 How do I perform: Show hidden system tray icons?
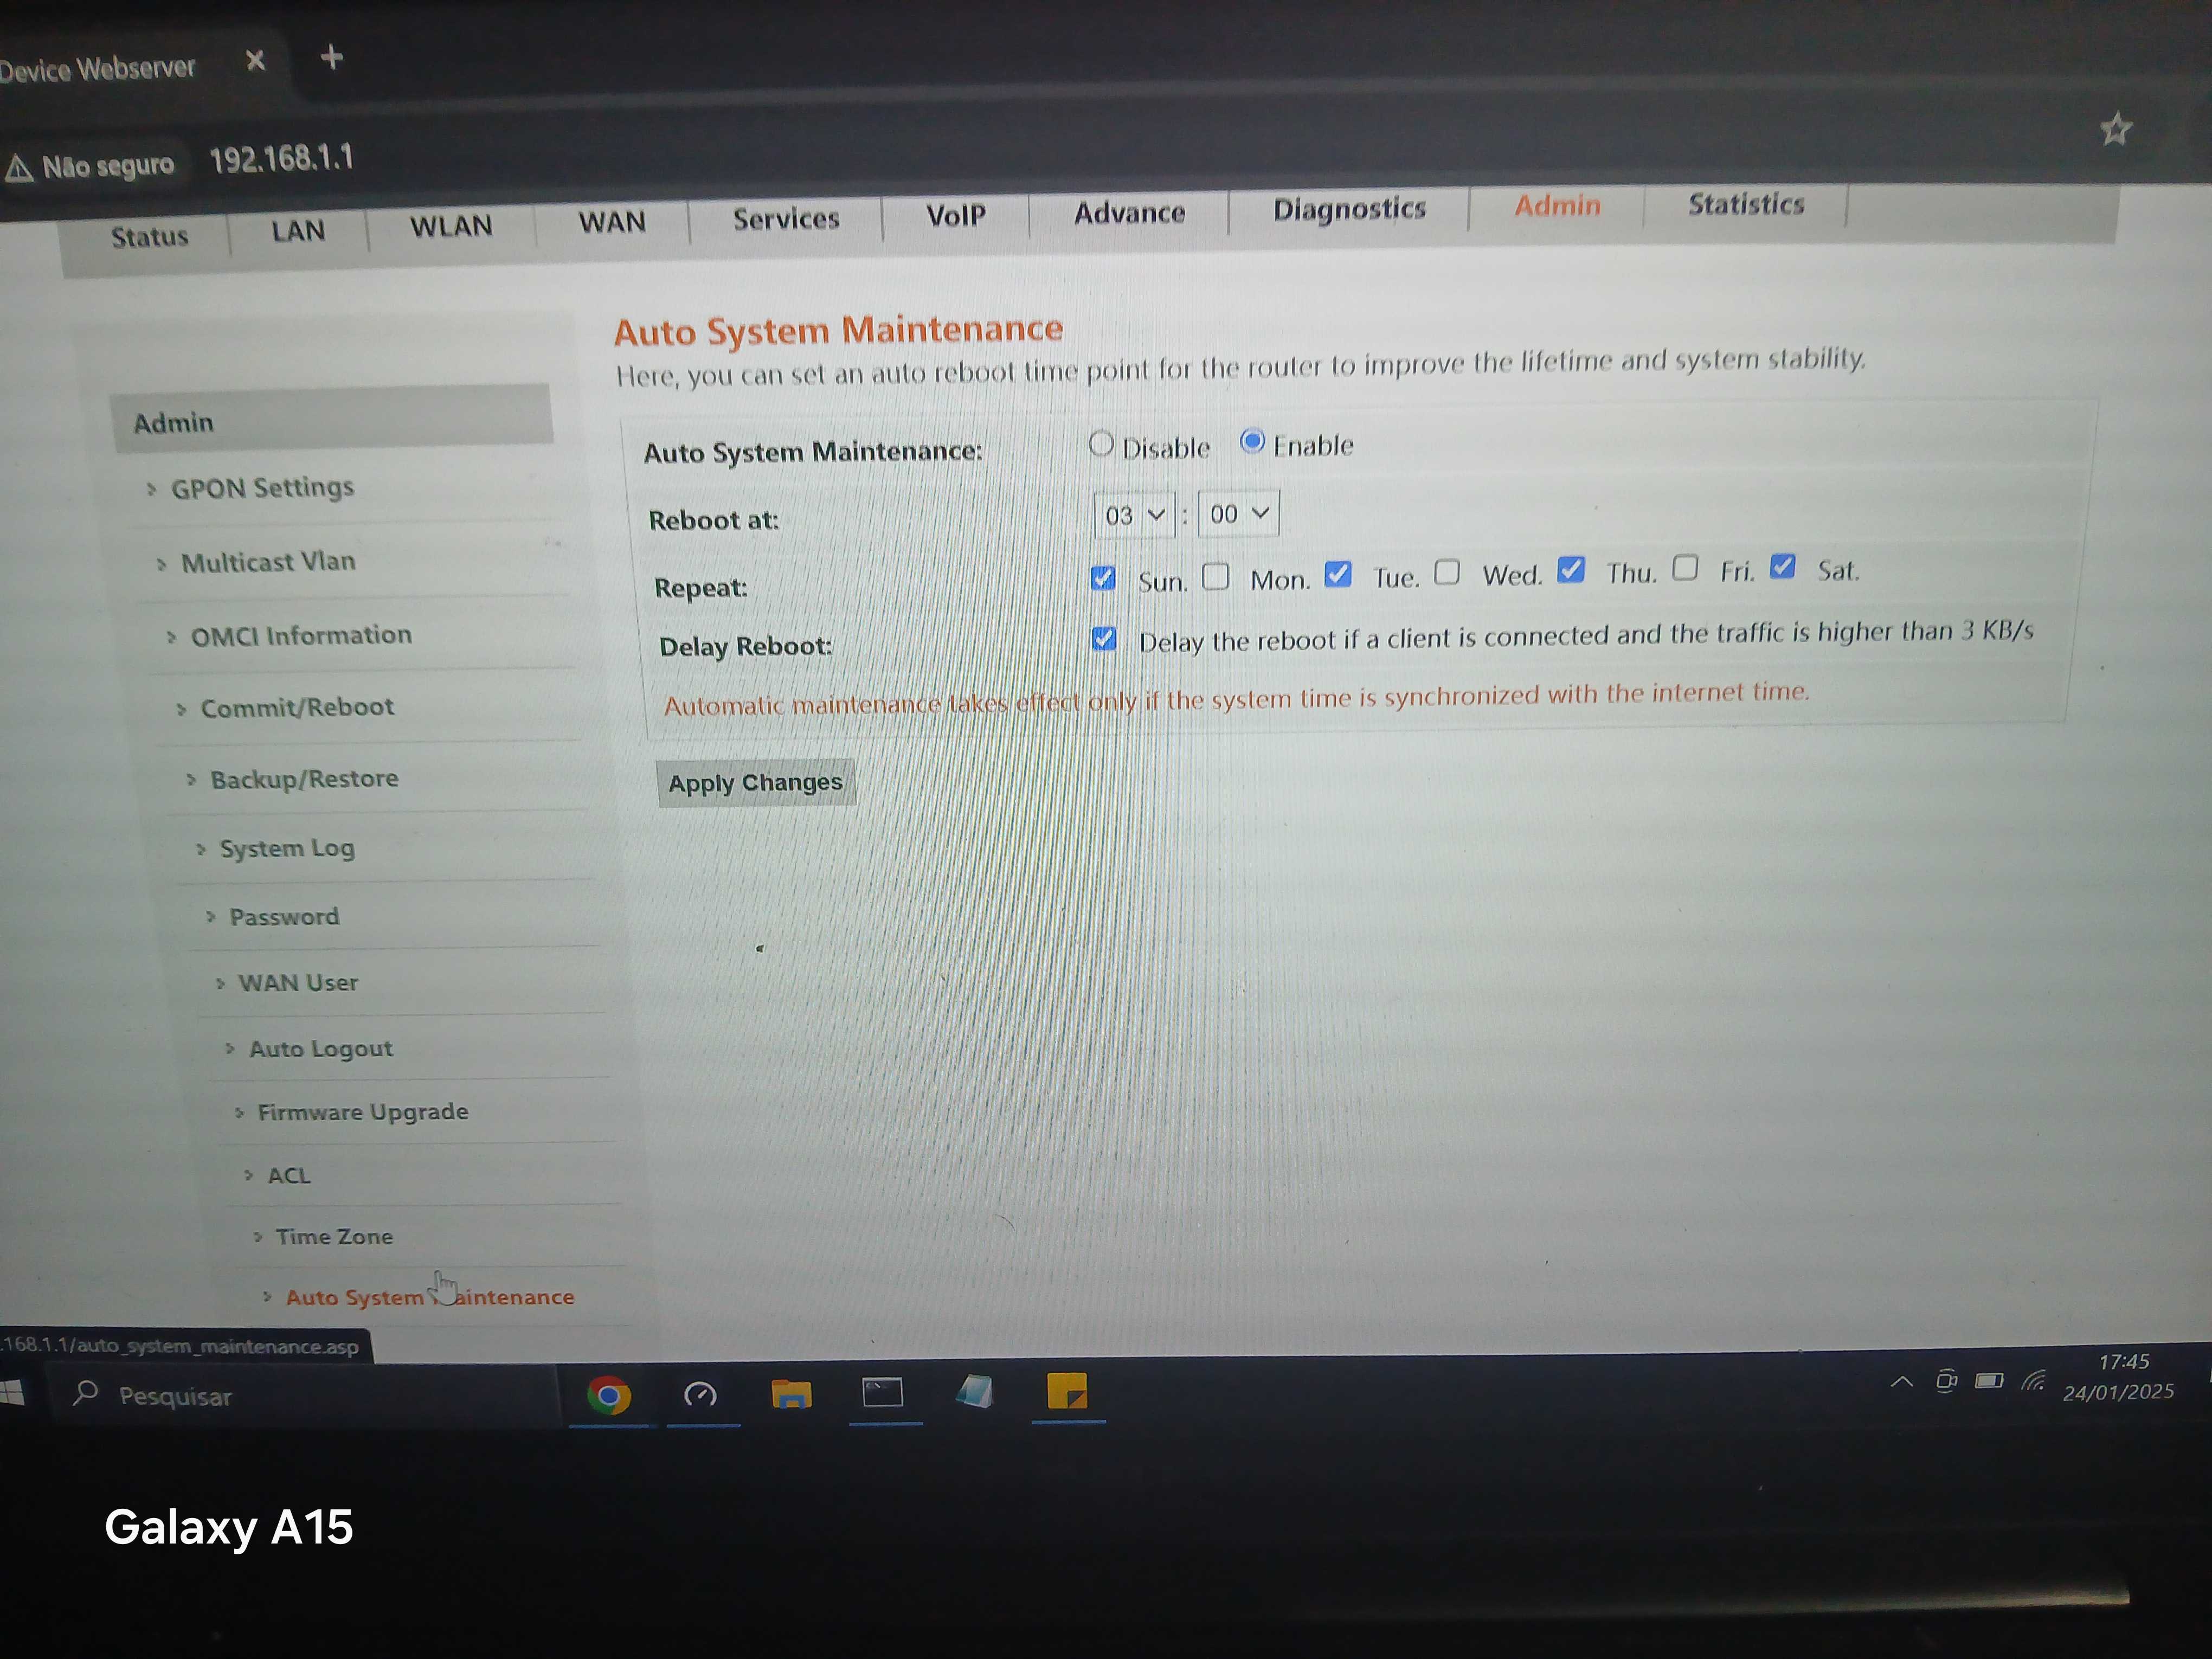[x=1901, y=1382]
